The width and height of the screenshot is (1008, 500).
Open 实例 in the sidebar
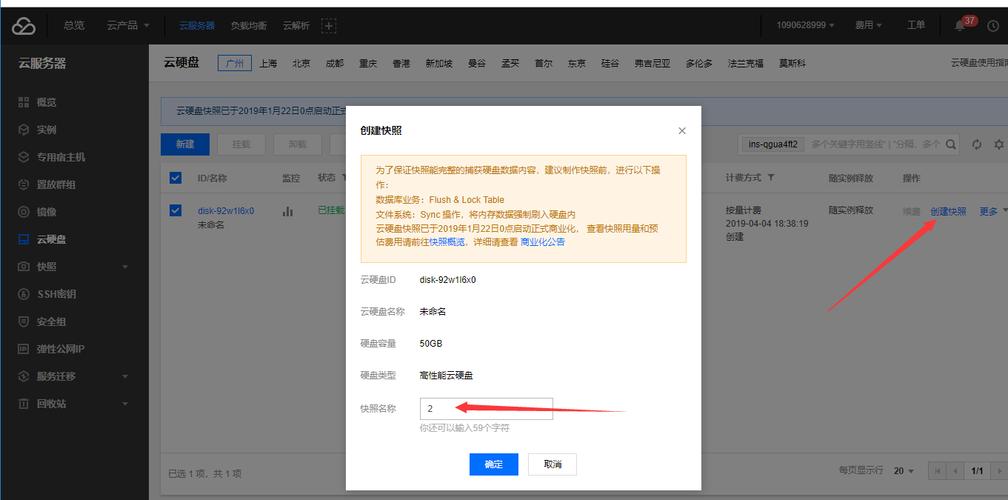[46, 130]
